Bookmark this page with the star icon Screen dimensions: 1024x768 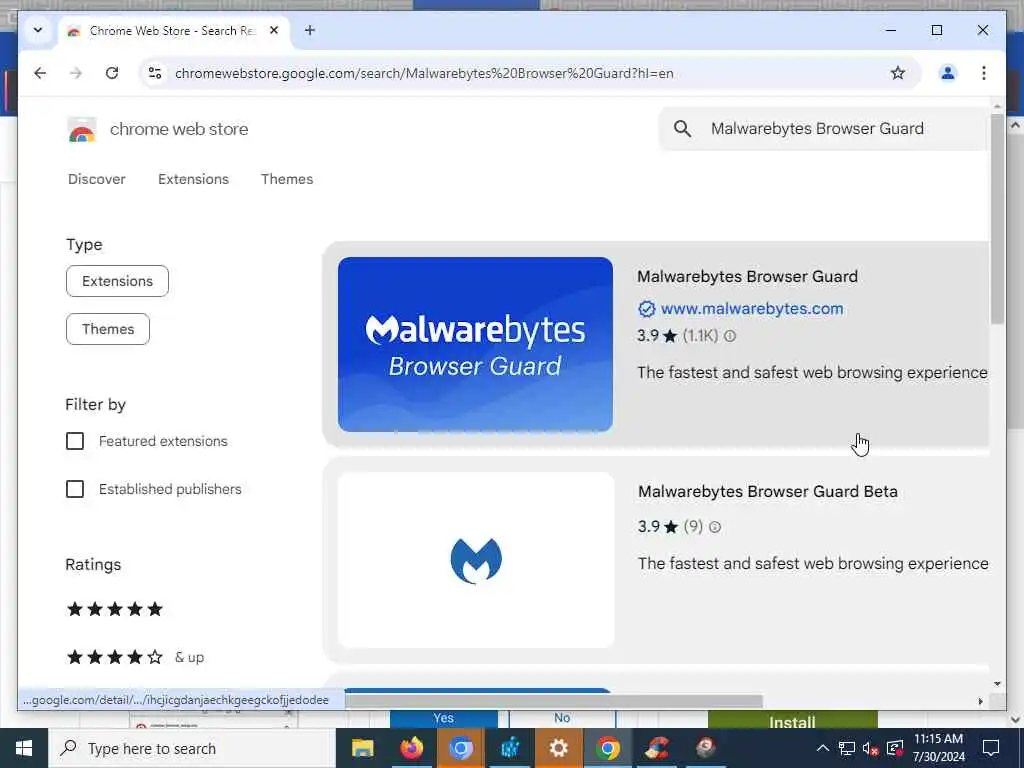pos(898,73)
